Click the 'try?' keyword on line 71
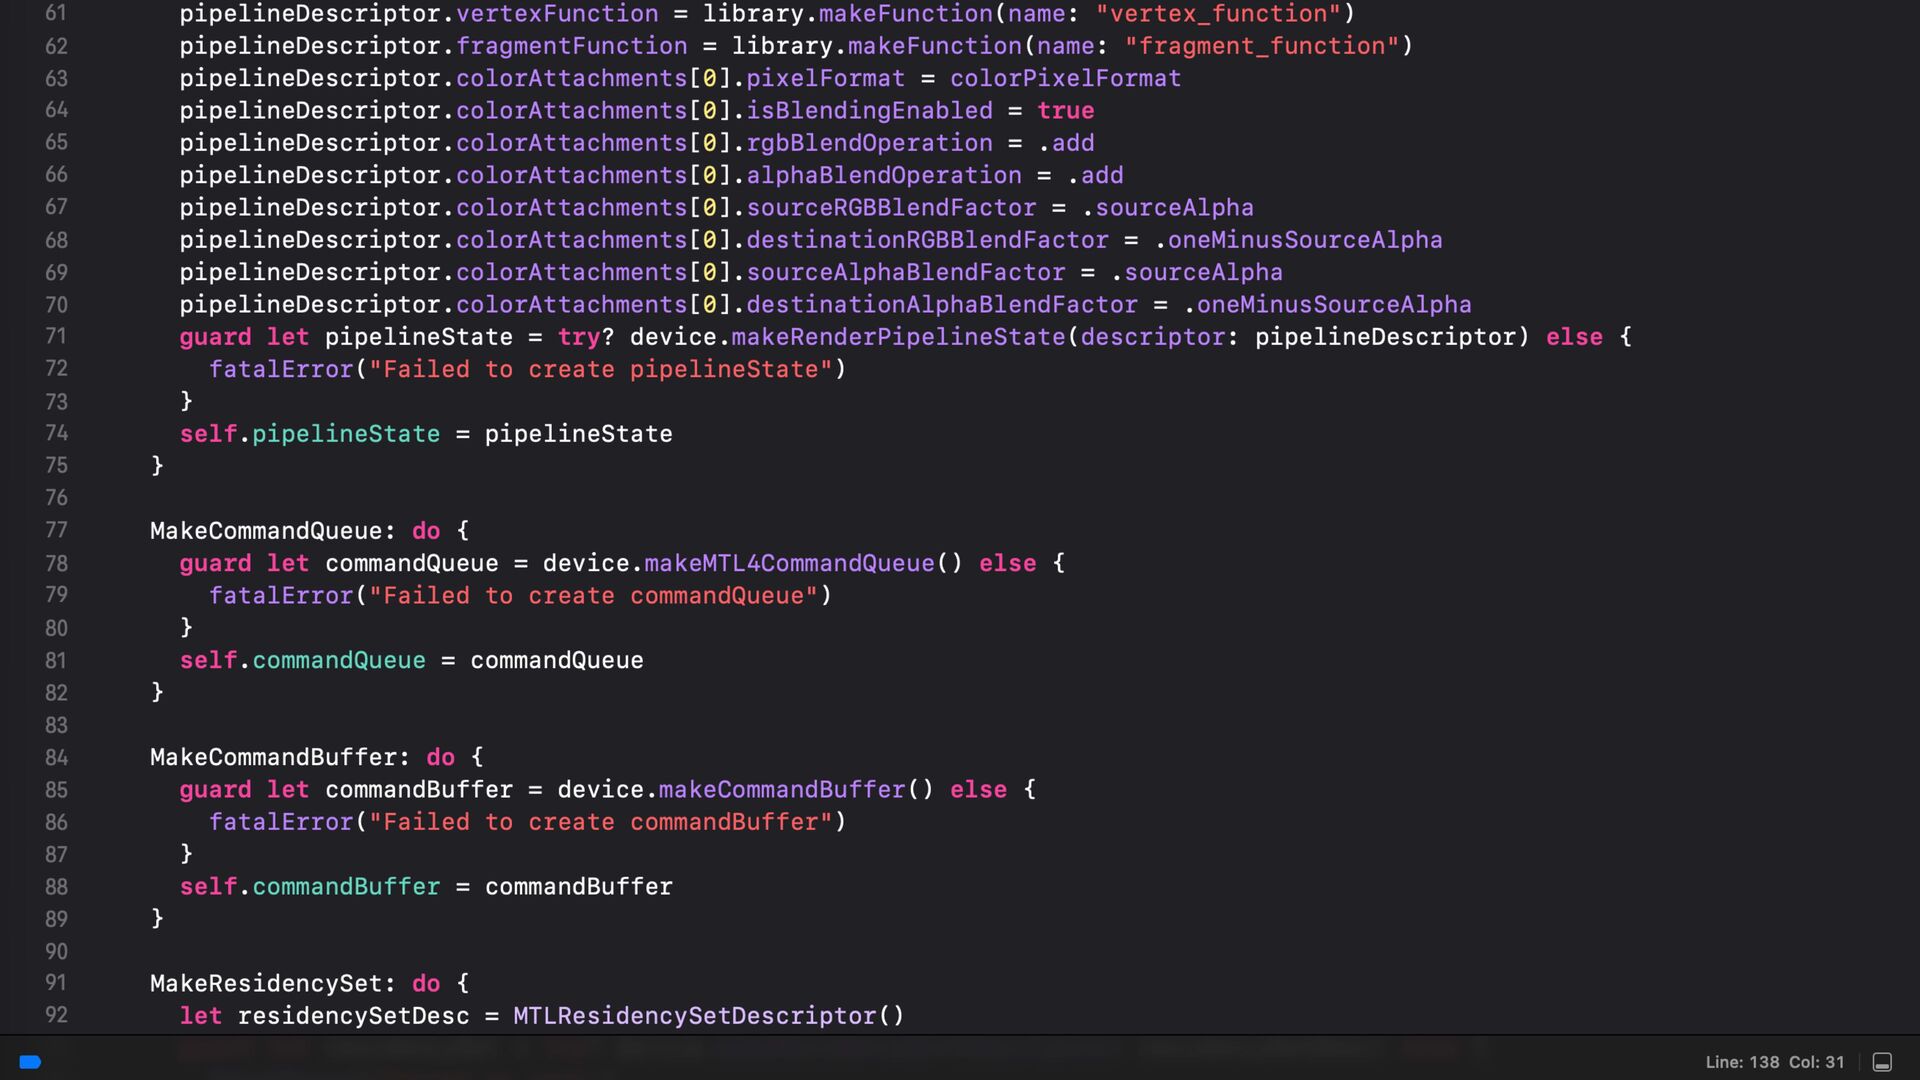This screenshot has width=1920, height=1080. point(586,337)
